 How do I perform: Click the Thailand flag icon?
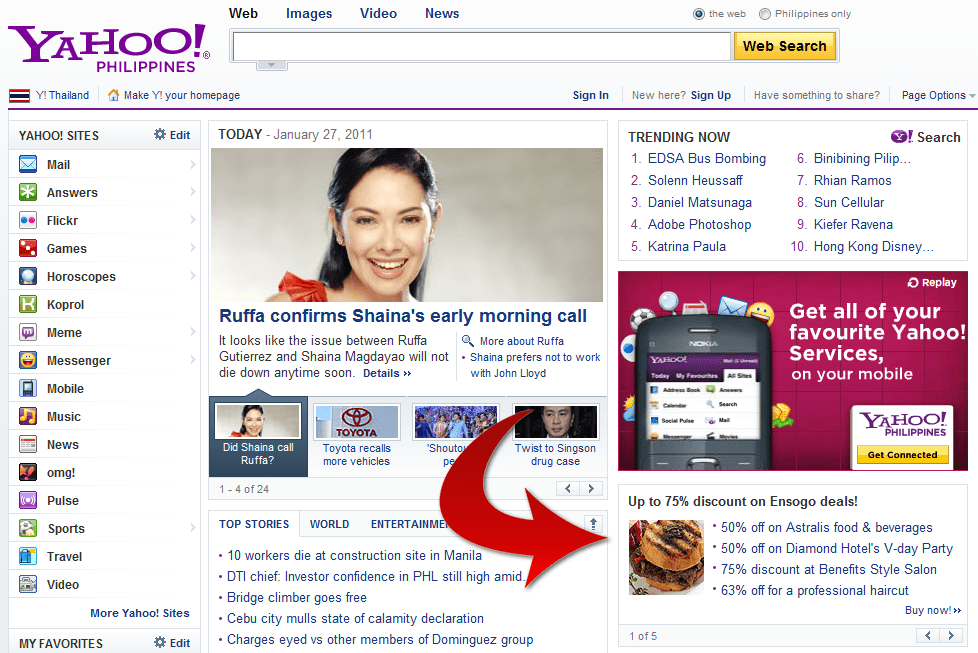(x=18, y=95)
